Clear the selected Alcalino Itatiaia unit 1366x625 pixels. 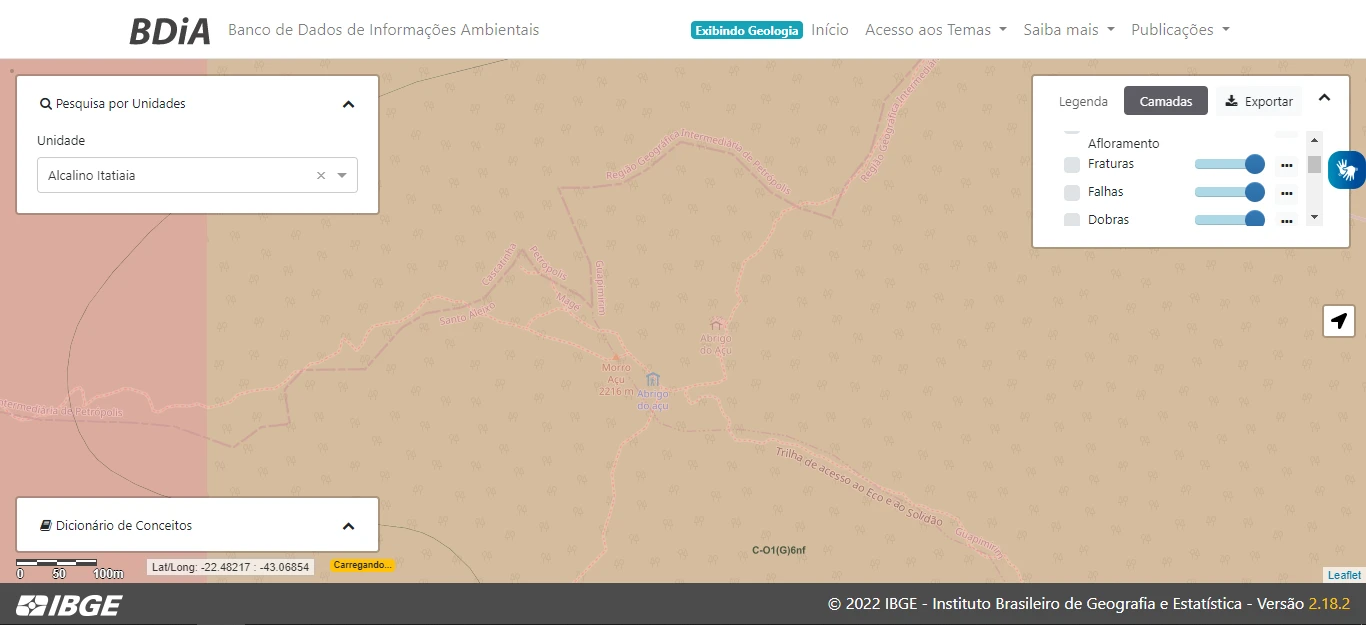(321, 175)
